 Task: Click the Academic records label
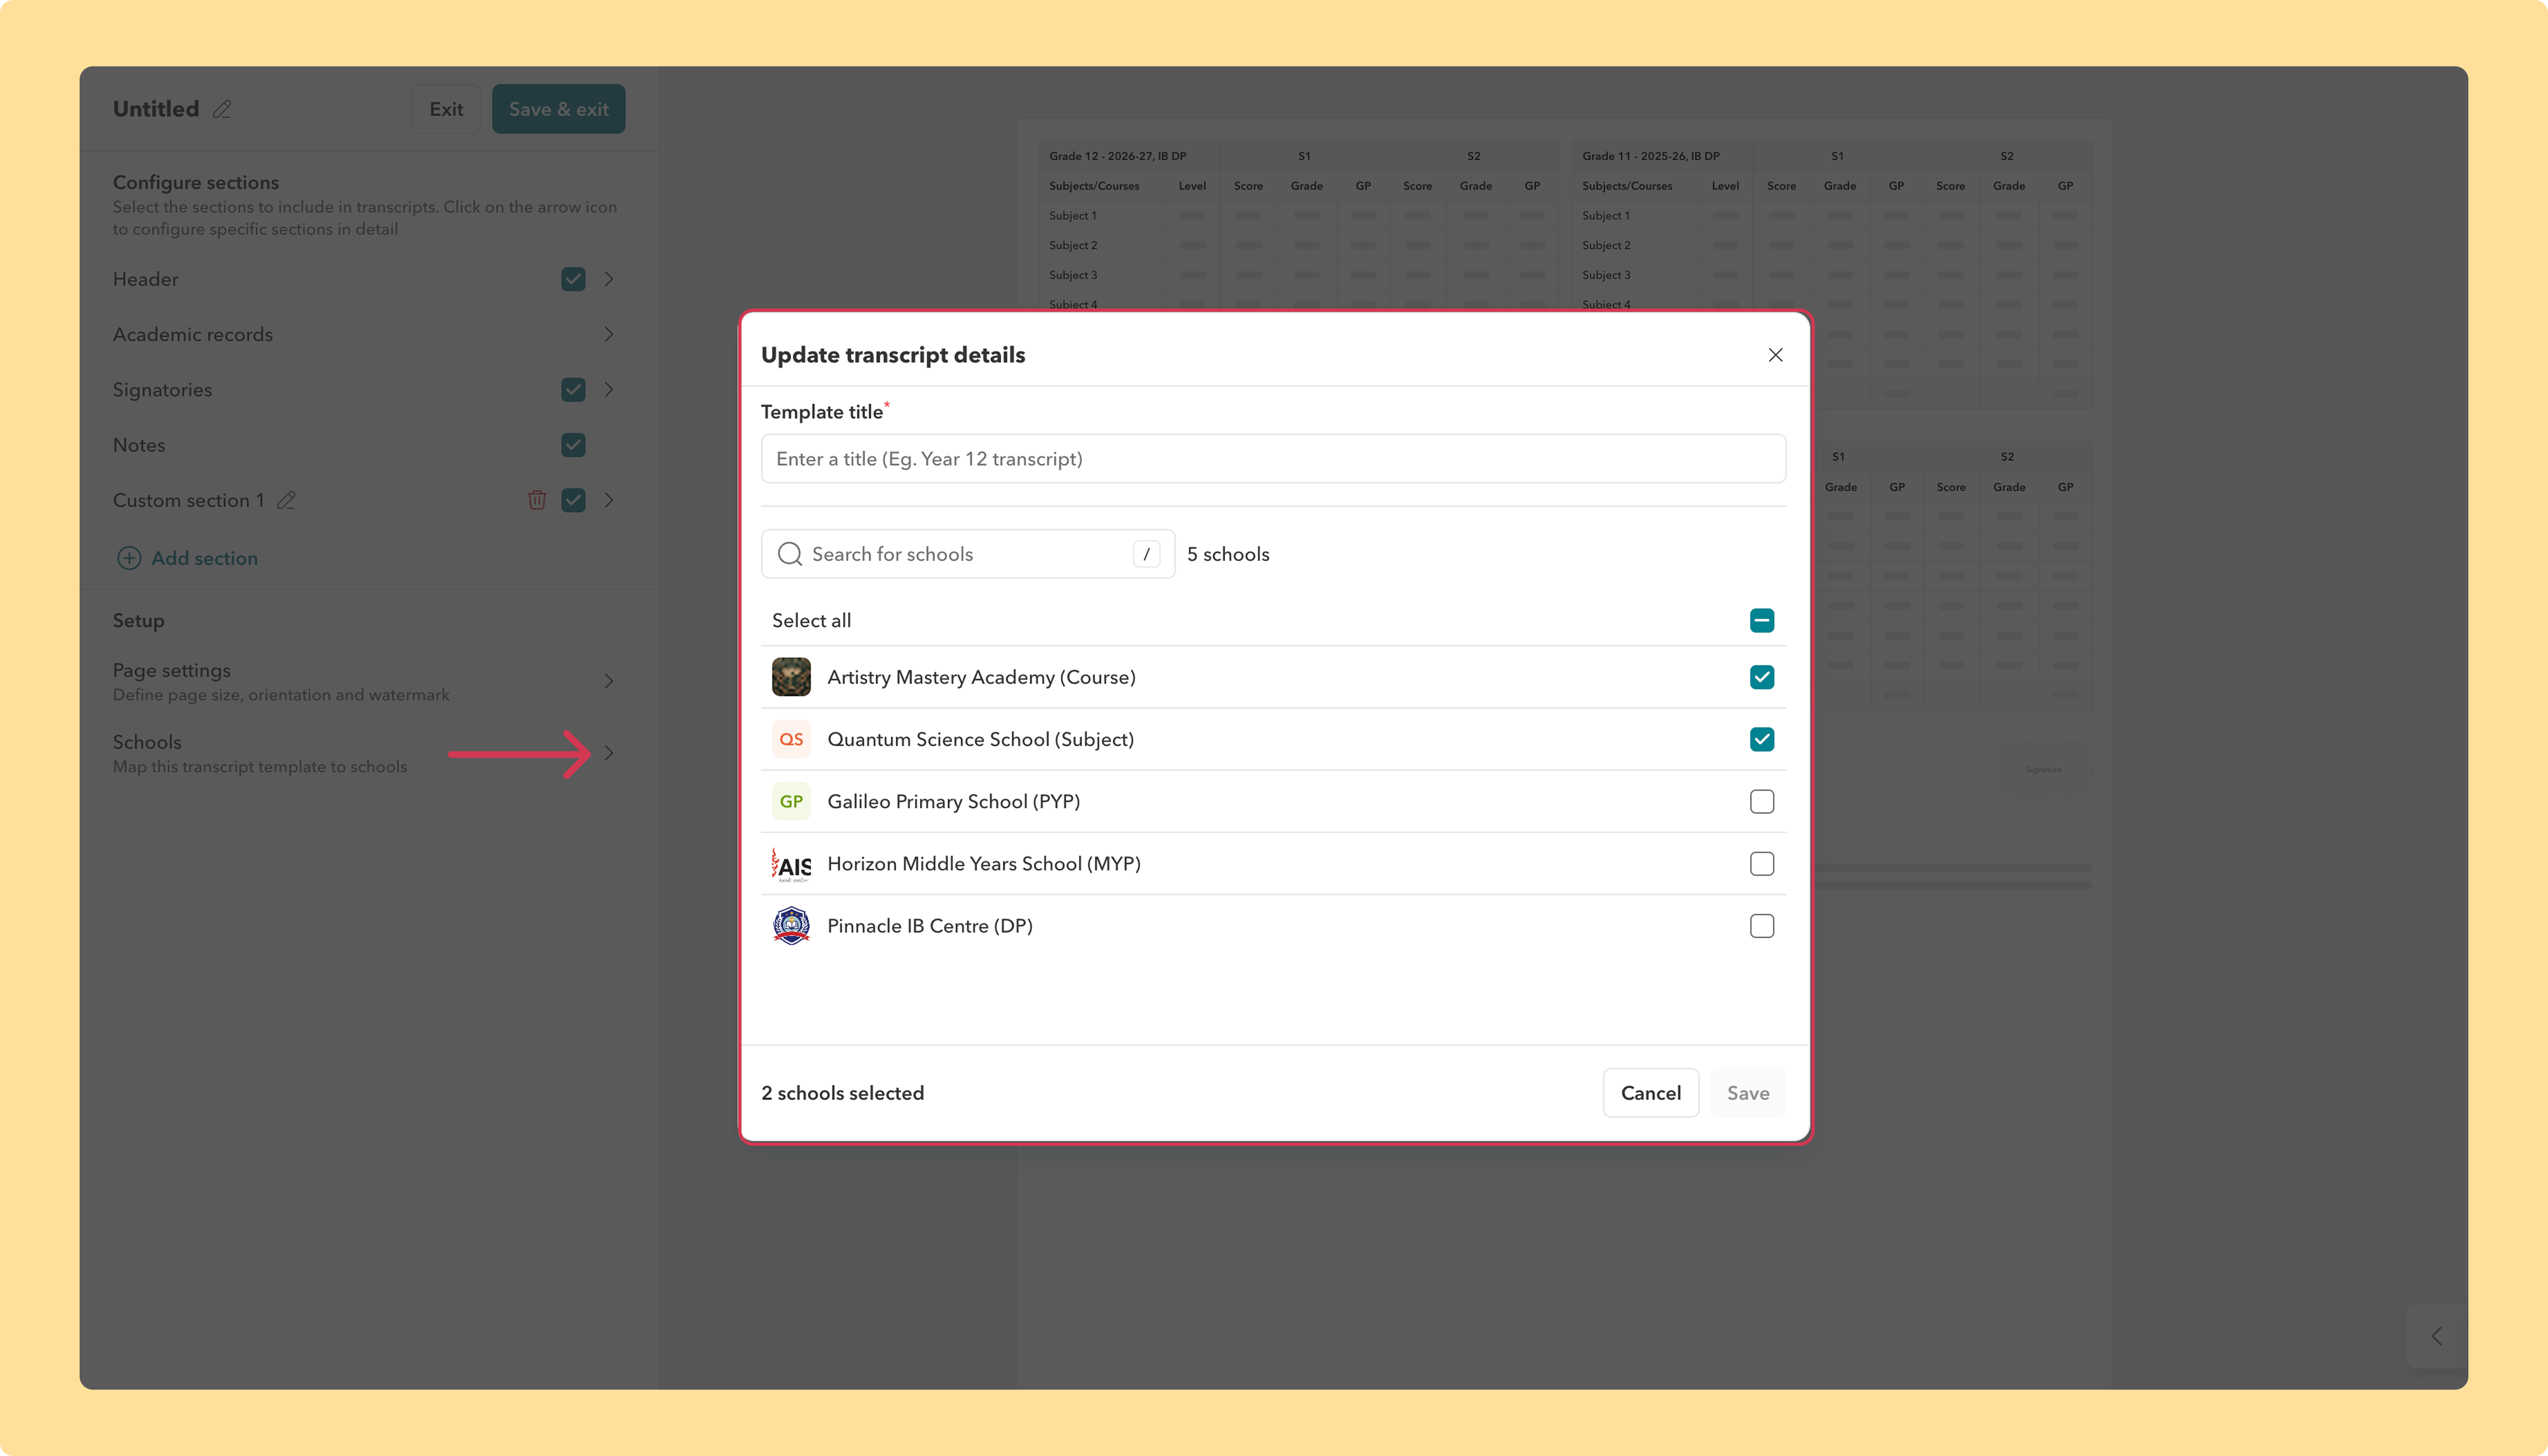coord(193,334)
